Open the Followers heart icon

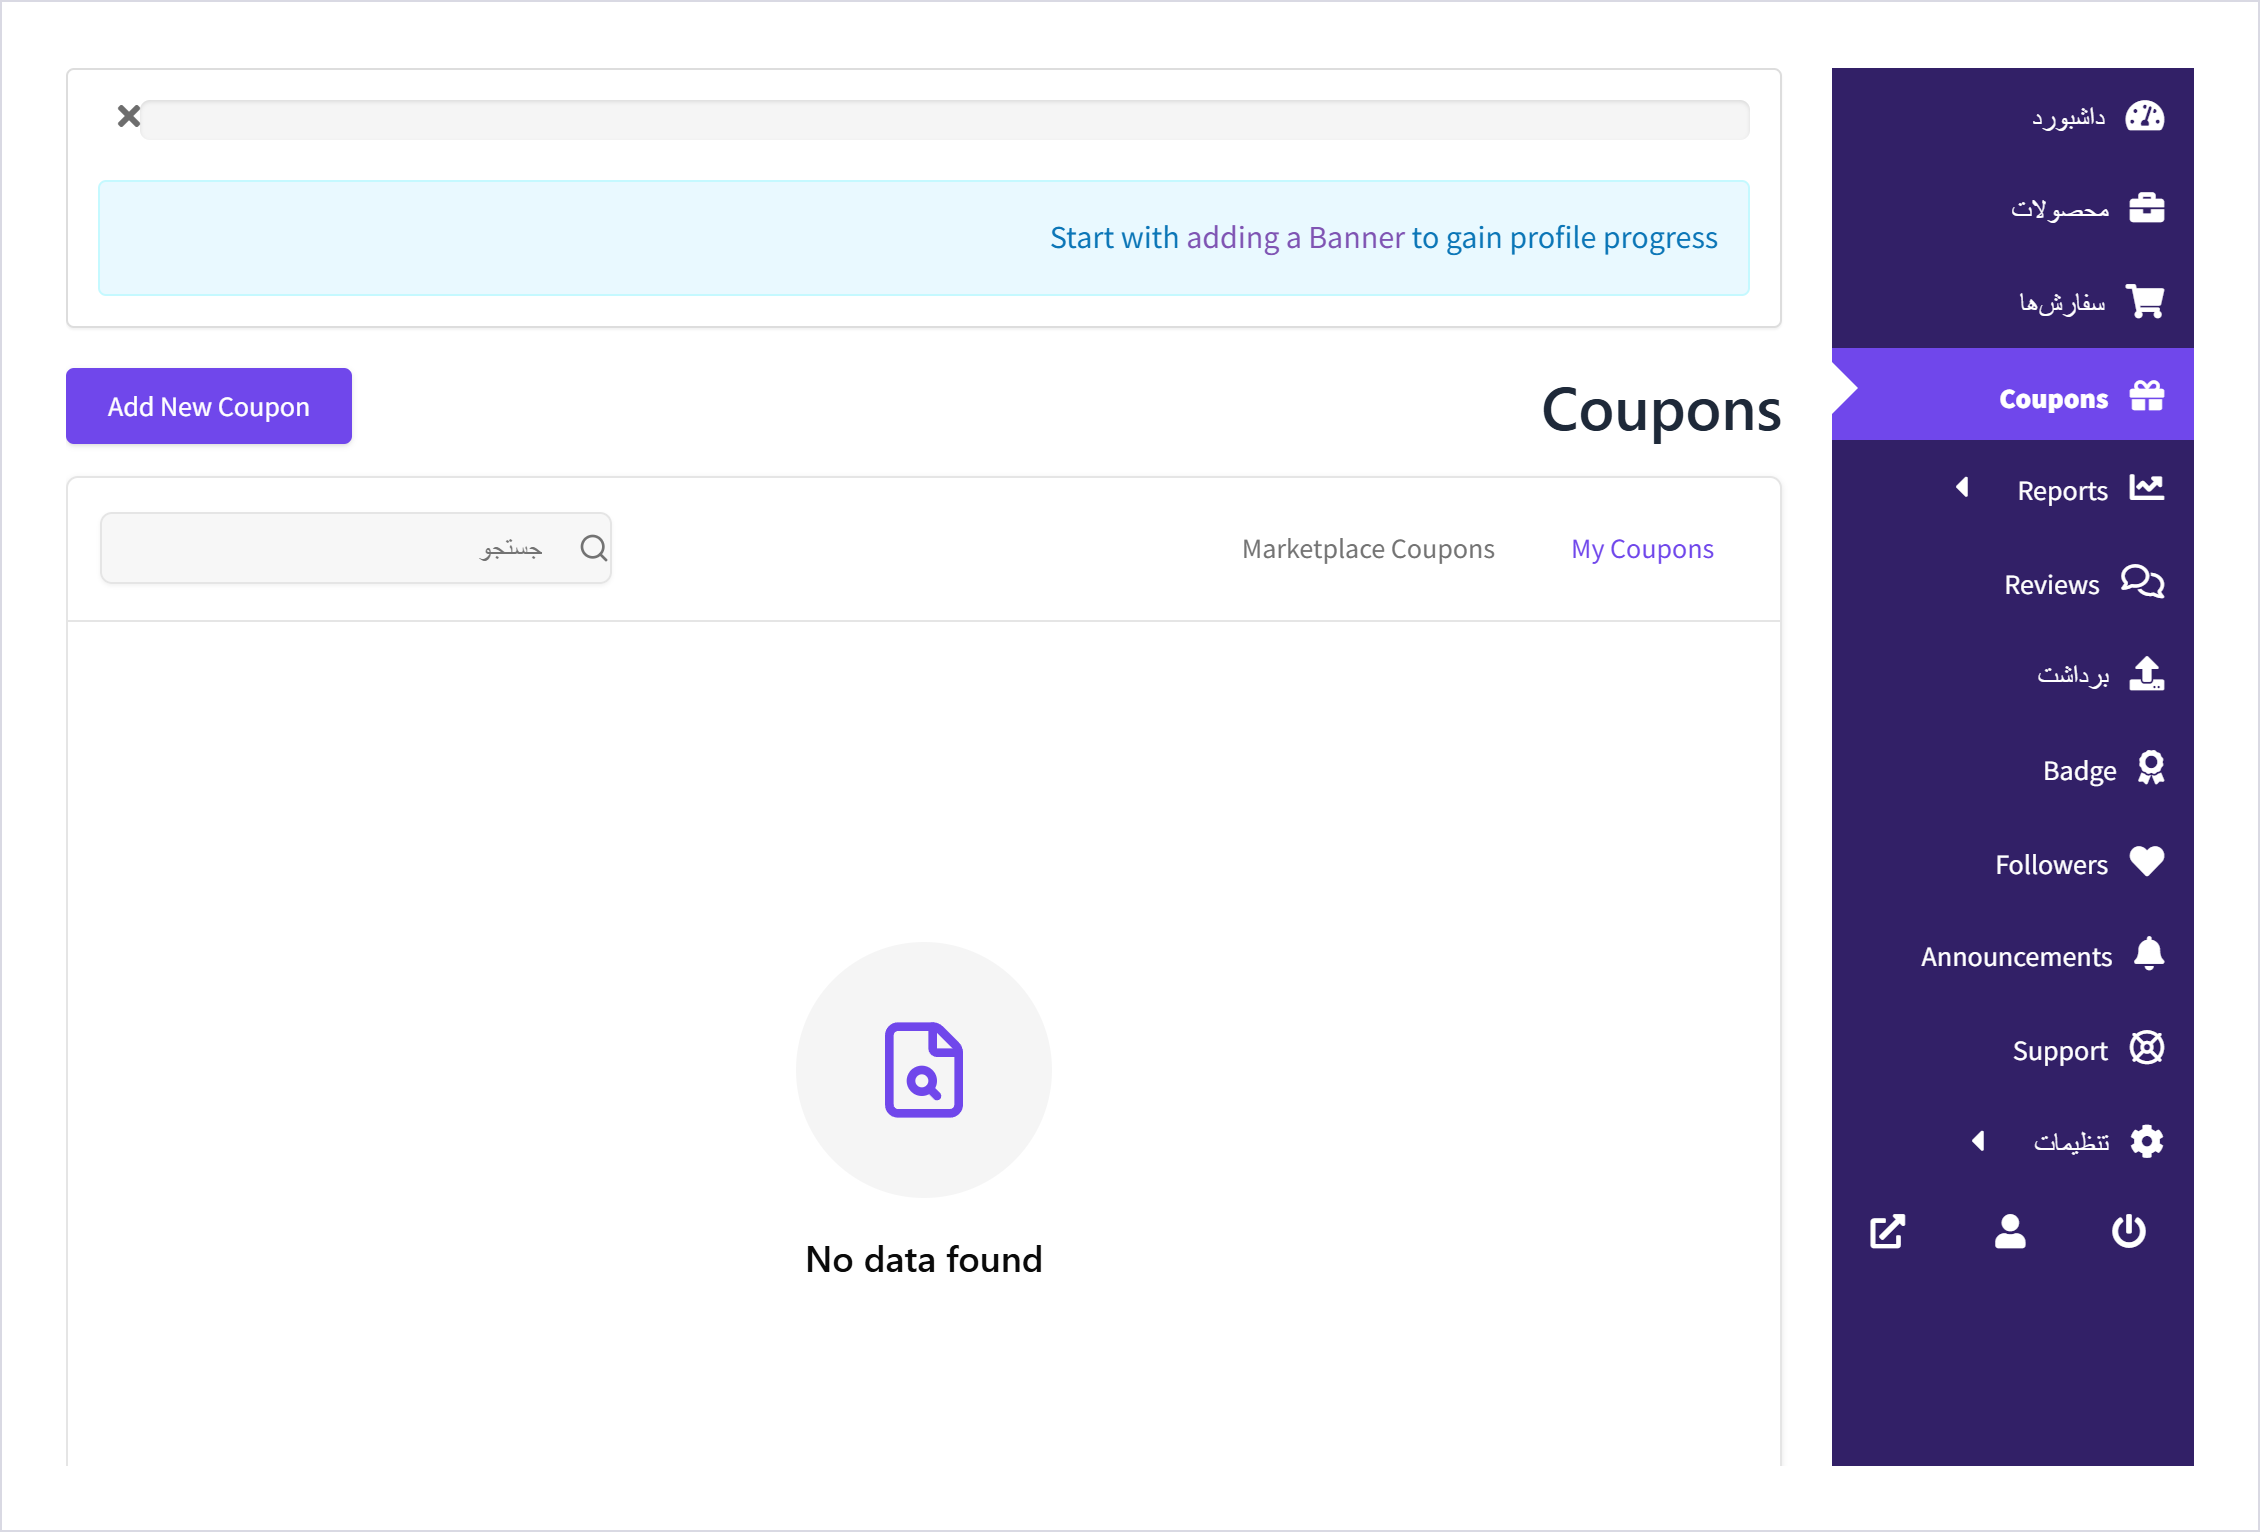[x=2146, y=862]
